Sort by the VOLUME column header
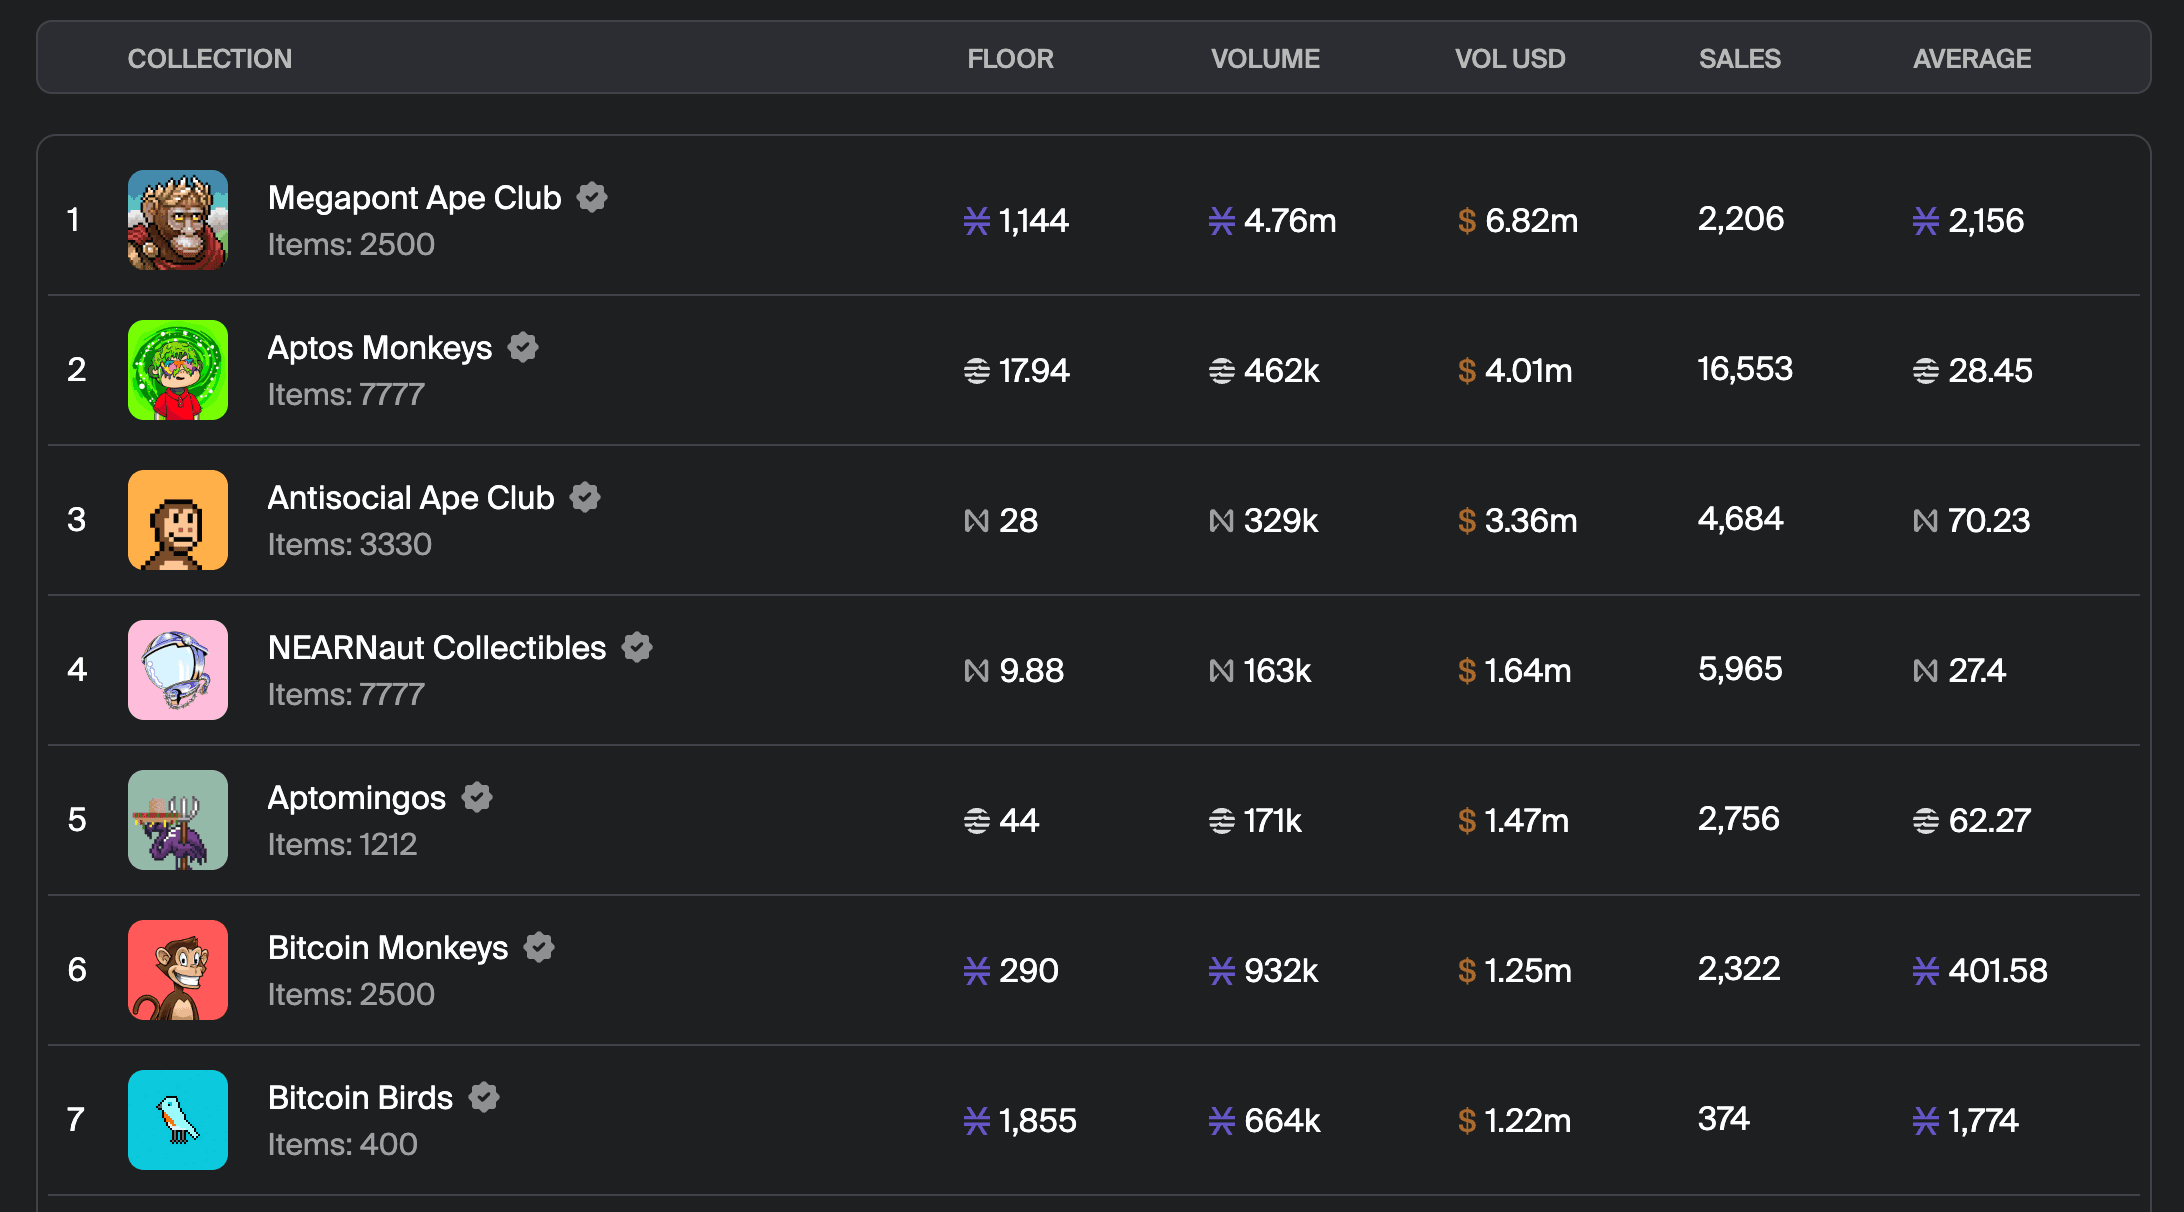 [x=1265, y=59]
